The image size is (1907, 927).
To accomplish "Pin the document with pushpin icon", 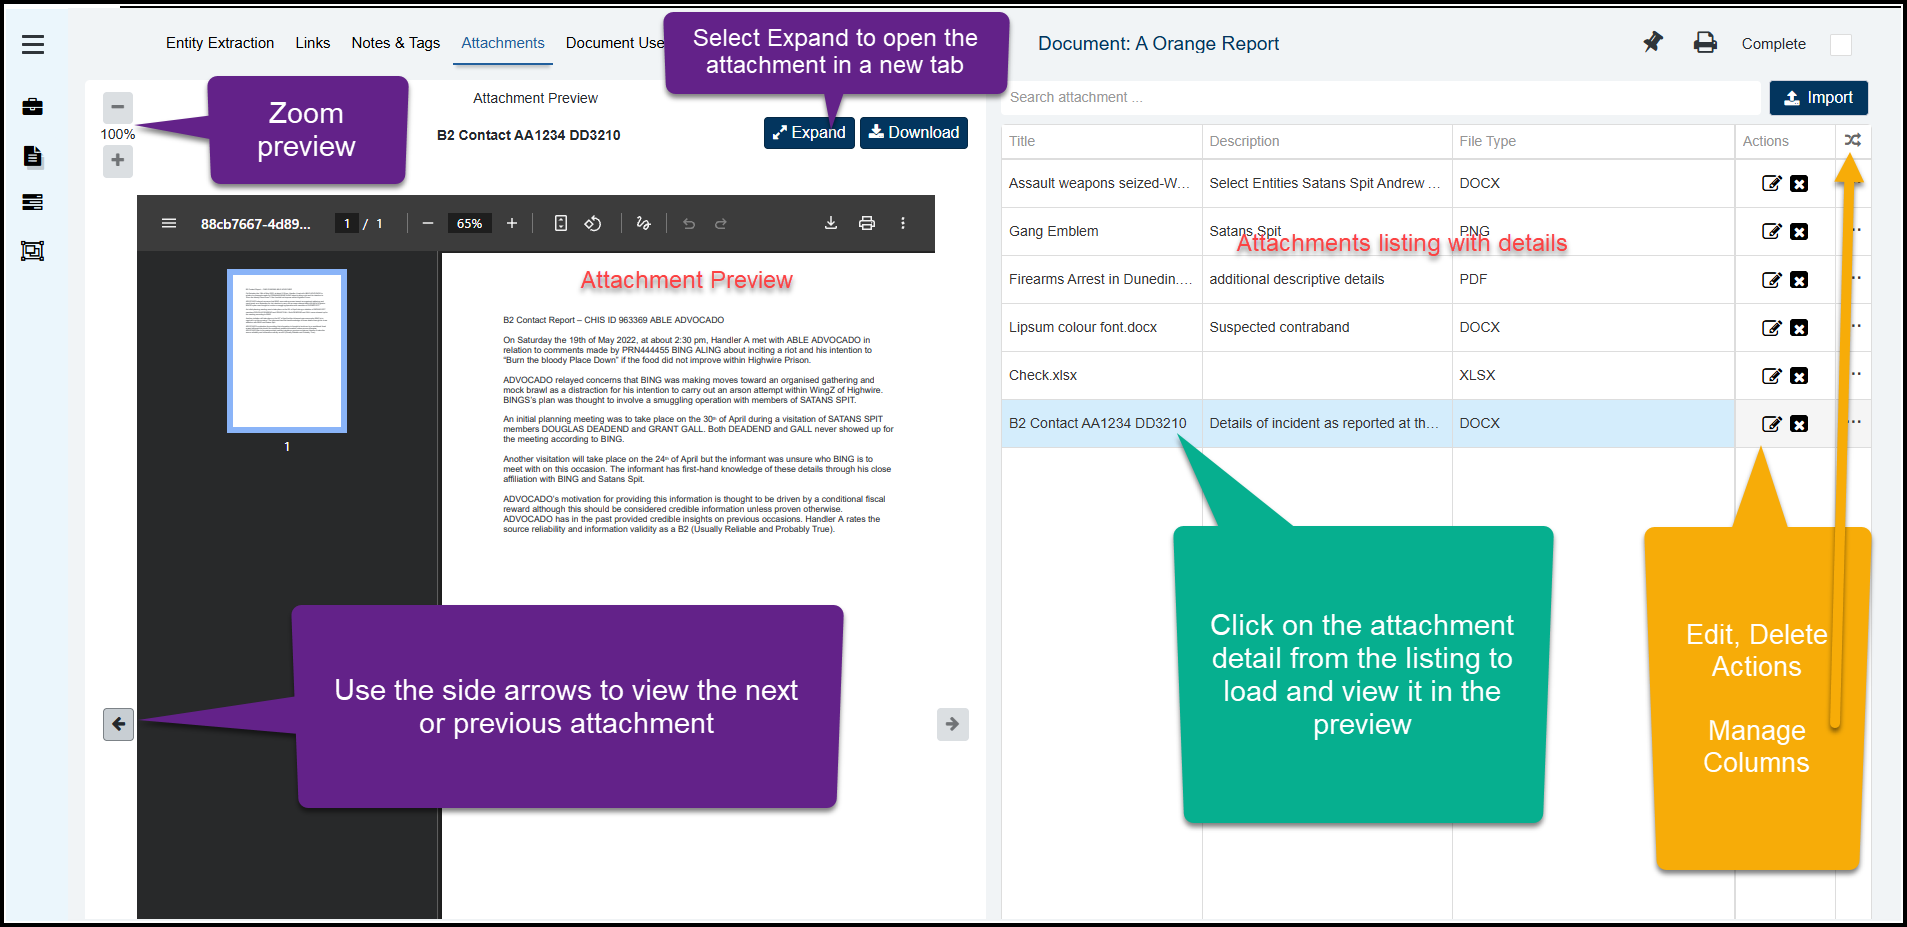I will [x=1653, y=43].
